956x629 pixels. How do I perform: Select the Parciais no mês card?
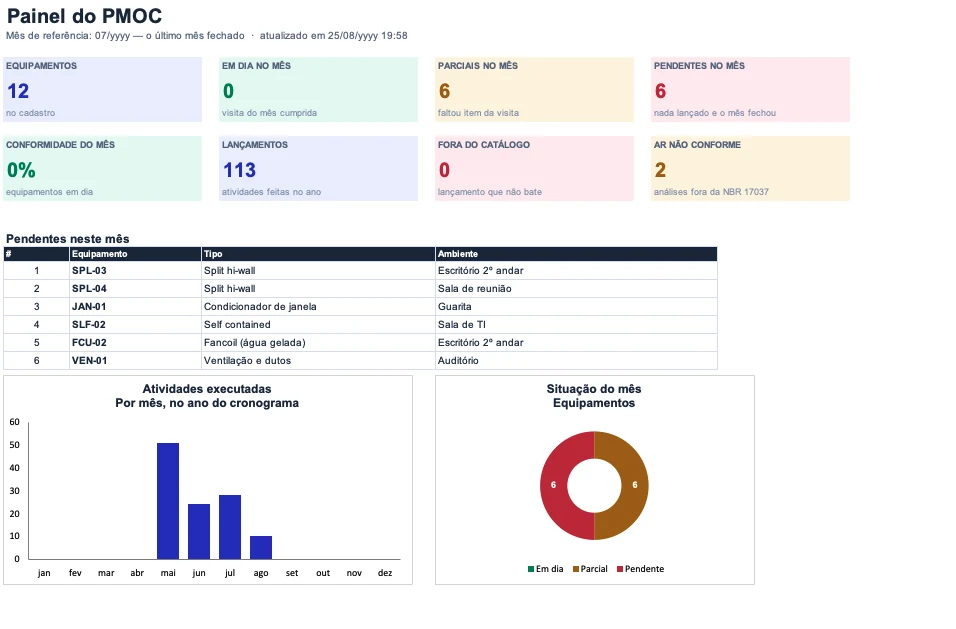point(534,90)
